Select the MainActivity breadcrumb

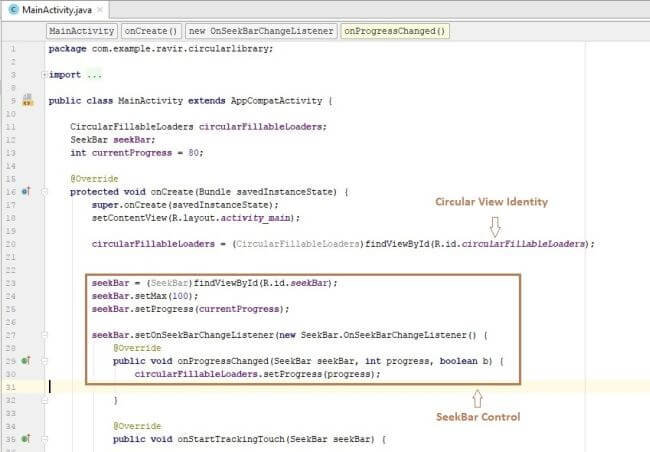[82, 31]
